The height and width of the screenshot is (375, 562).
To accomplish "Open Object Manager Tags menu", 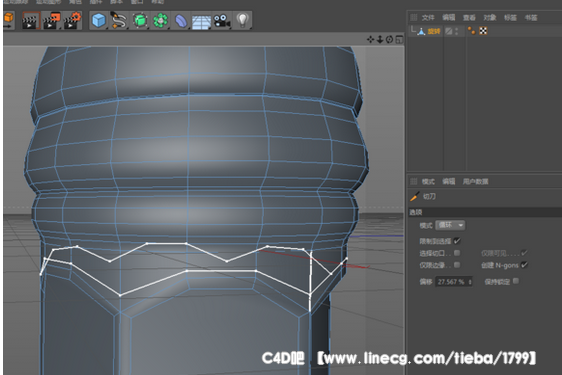I will click(510, 18).
